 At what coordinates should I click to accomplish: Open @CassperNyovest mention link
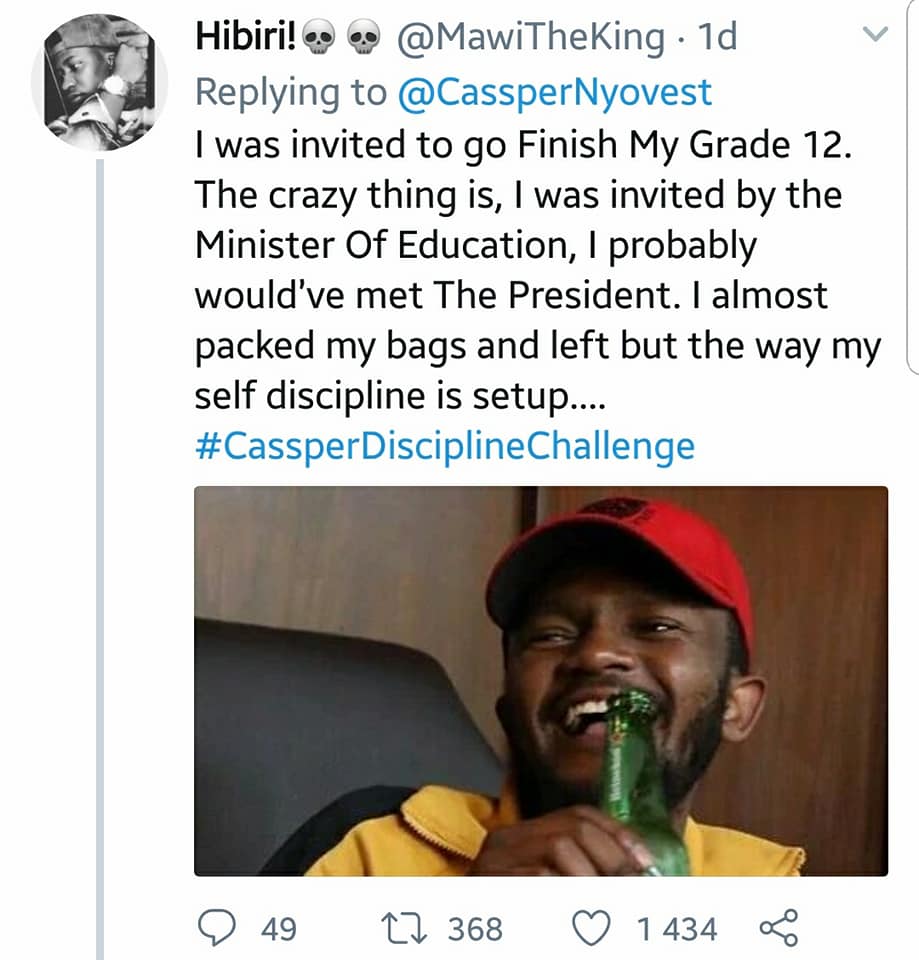(555, 92)
